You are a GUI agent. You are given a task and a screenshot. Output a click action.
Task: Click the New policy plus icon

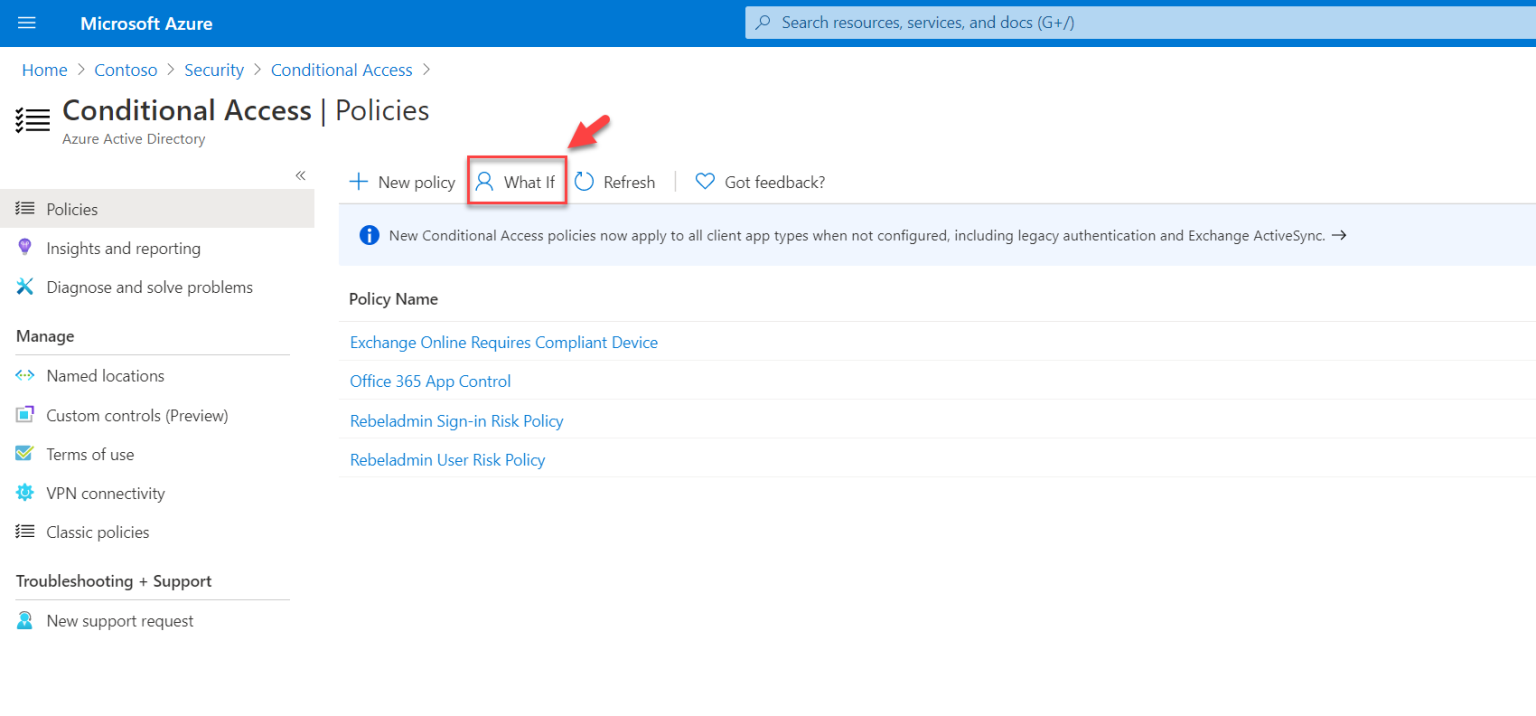[358, 182]
